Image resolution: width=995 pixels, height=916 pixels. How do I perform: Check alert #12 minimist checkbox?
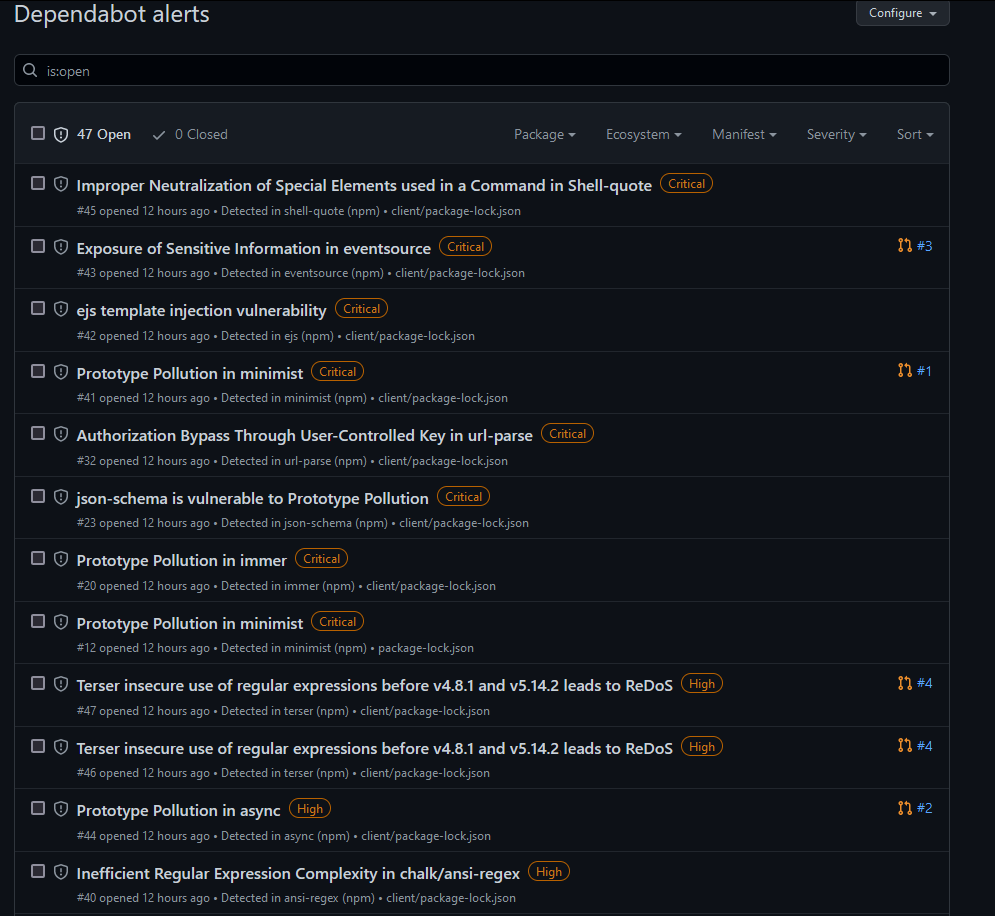click(38, 621)
